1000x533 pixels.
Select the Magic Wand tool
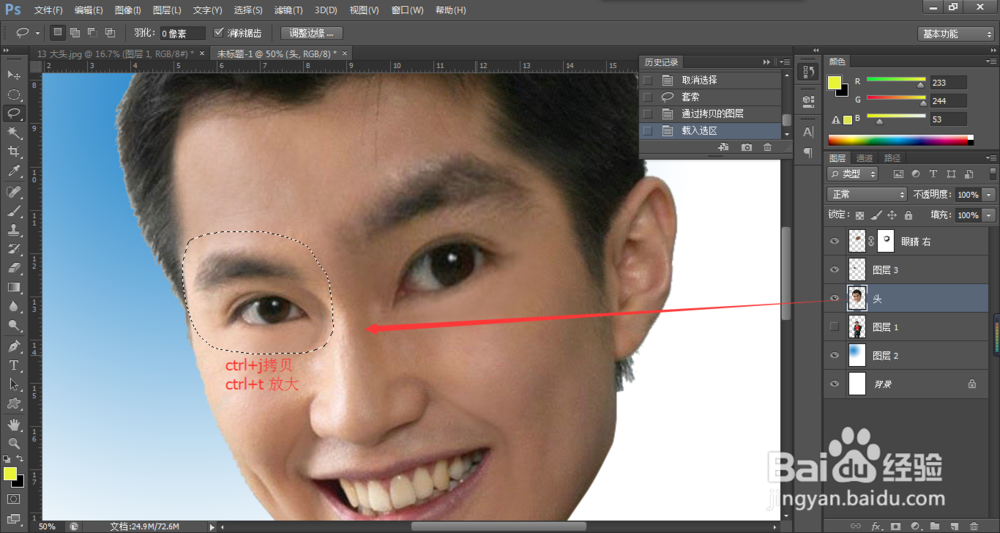pyautogui.click(x=13, y=133)
